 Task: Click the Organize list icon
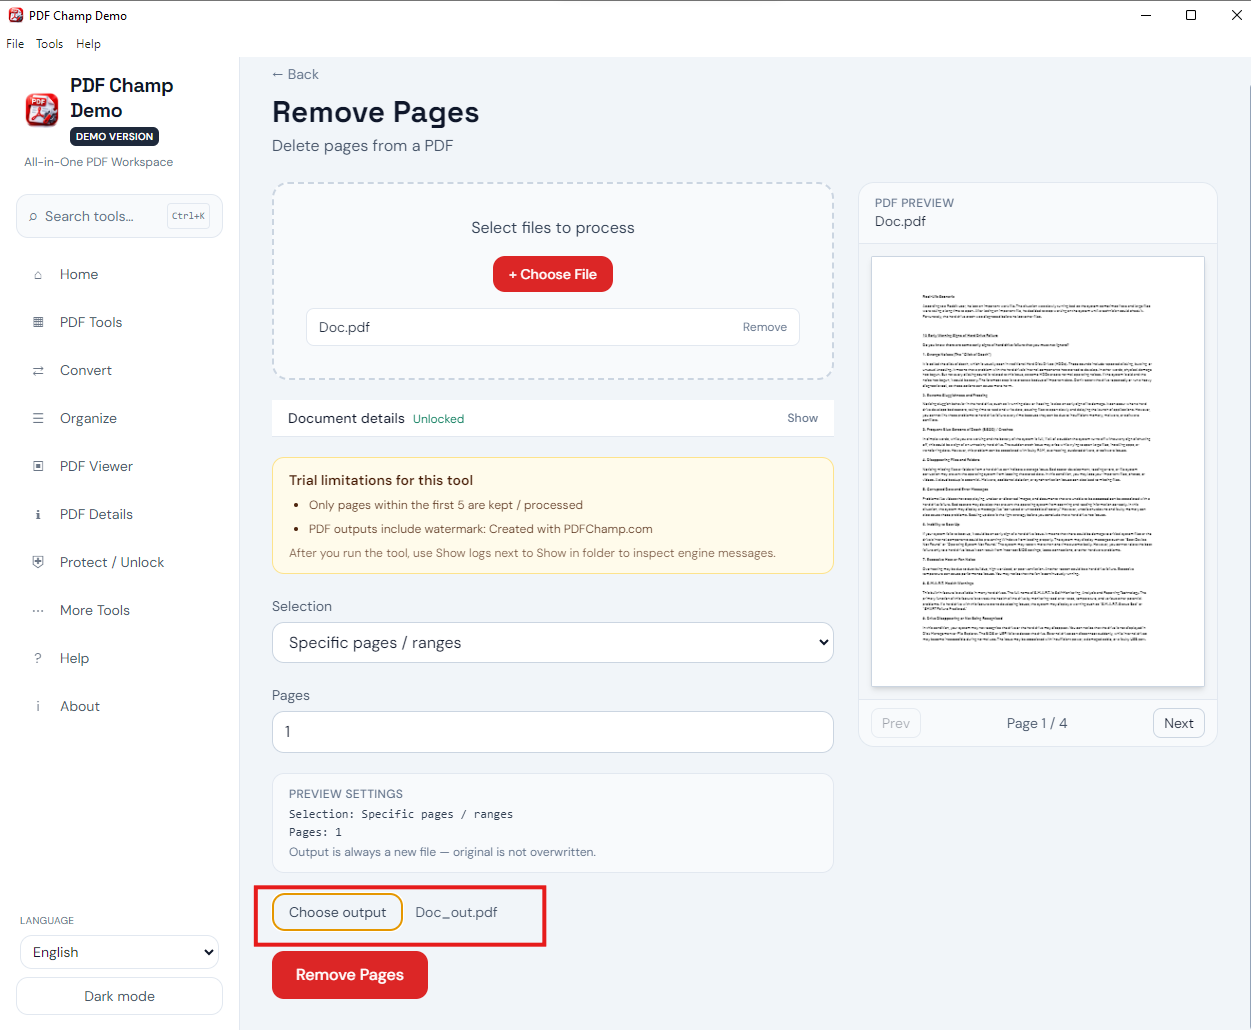(38, 419)
